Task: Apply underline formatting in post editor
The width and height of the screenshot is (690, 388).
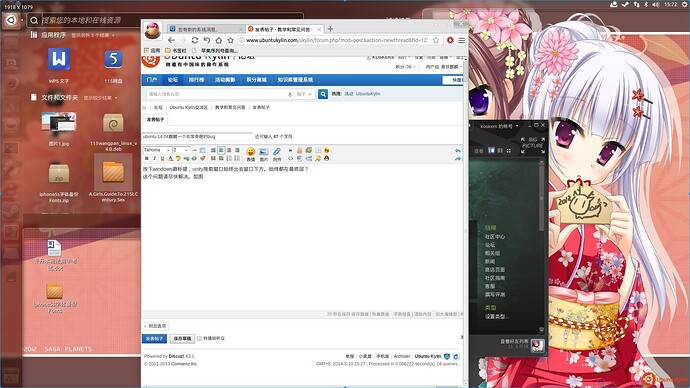Action: [162, 158]
